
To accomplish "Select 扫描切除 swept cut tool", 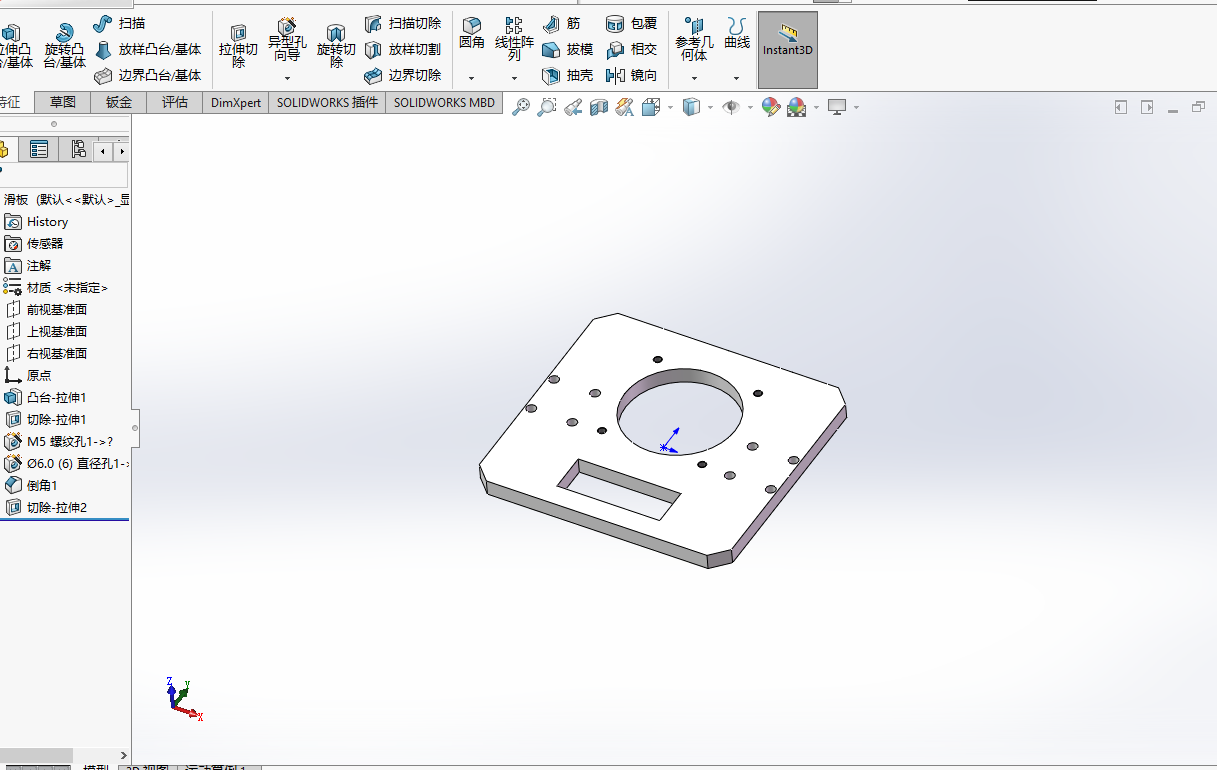I will [x=402, y=23].
